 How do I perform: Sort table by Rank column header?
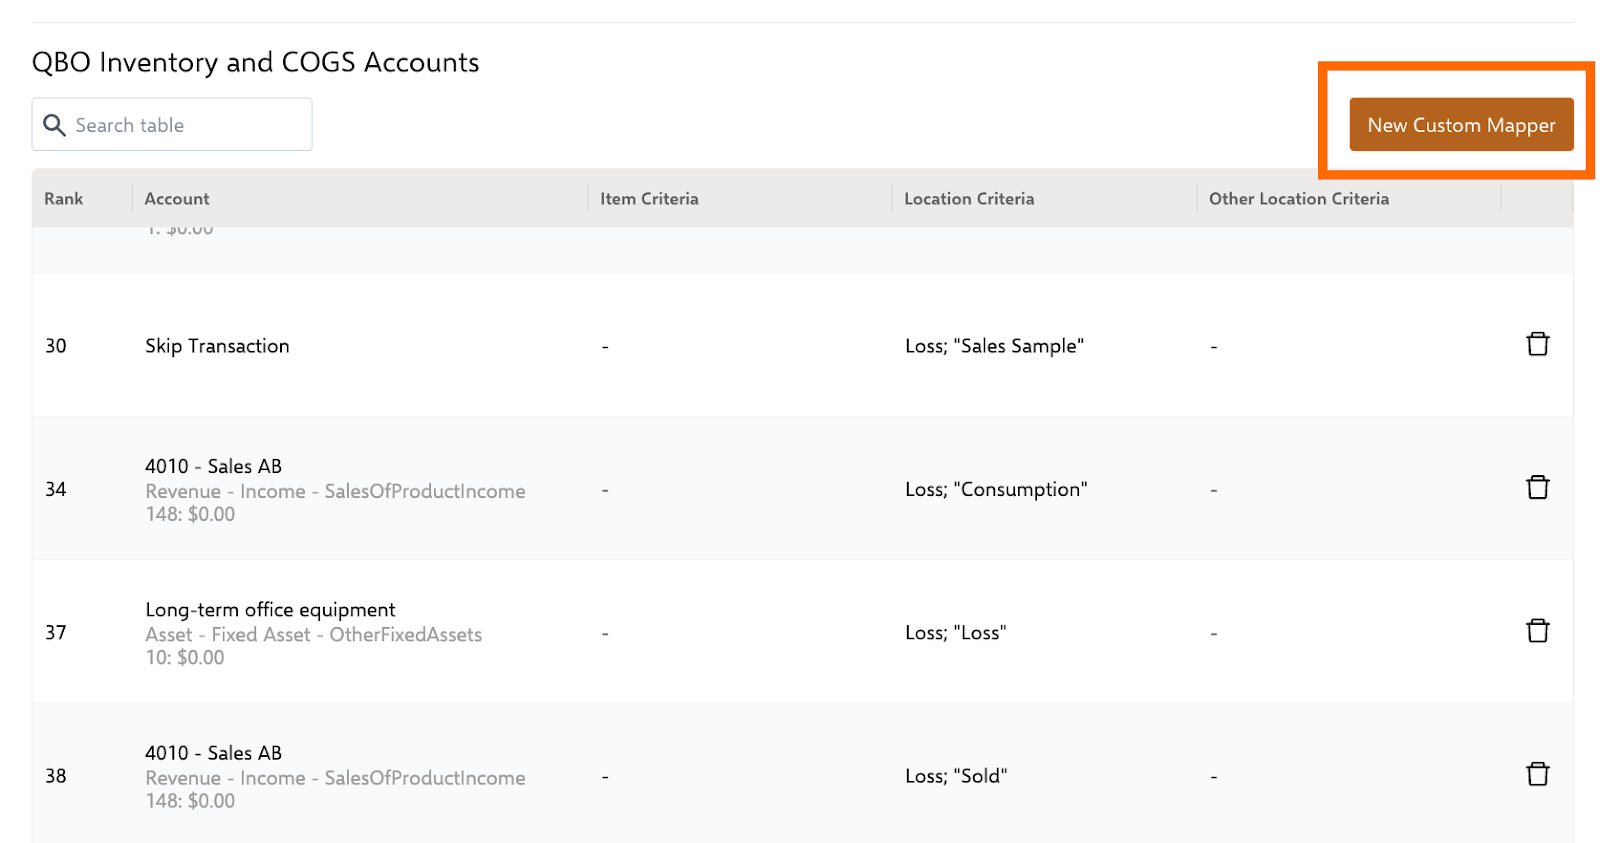64,199
